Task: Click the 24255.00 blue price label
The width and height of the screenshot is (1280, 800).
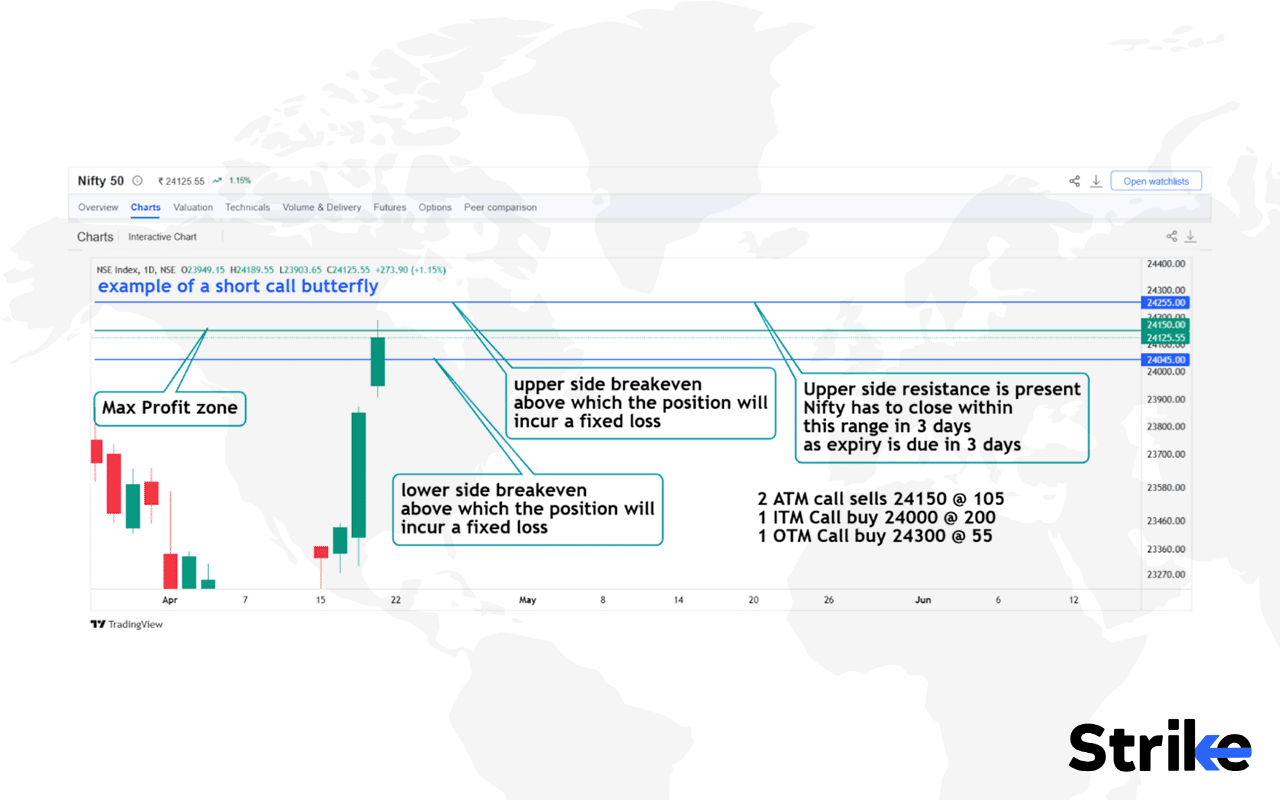Action: [x=1165, y=302]
